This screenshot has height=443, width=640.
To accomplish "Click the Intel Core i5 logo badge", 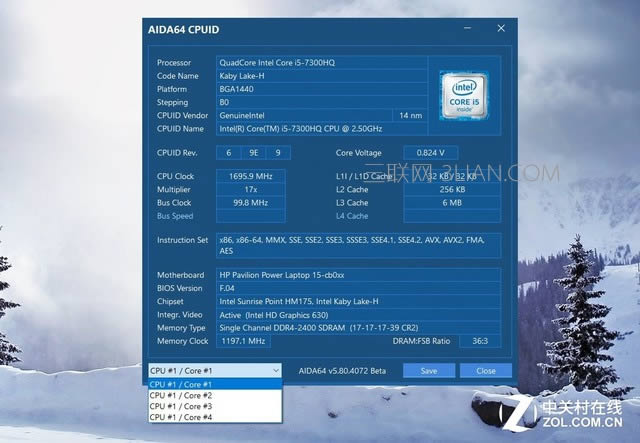I will click(x=464, y=96).
